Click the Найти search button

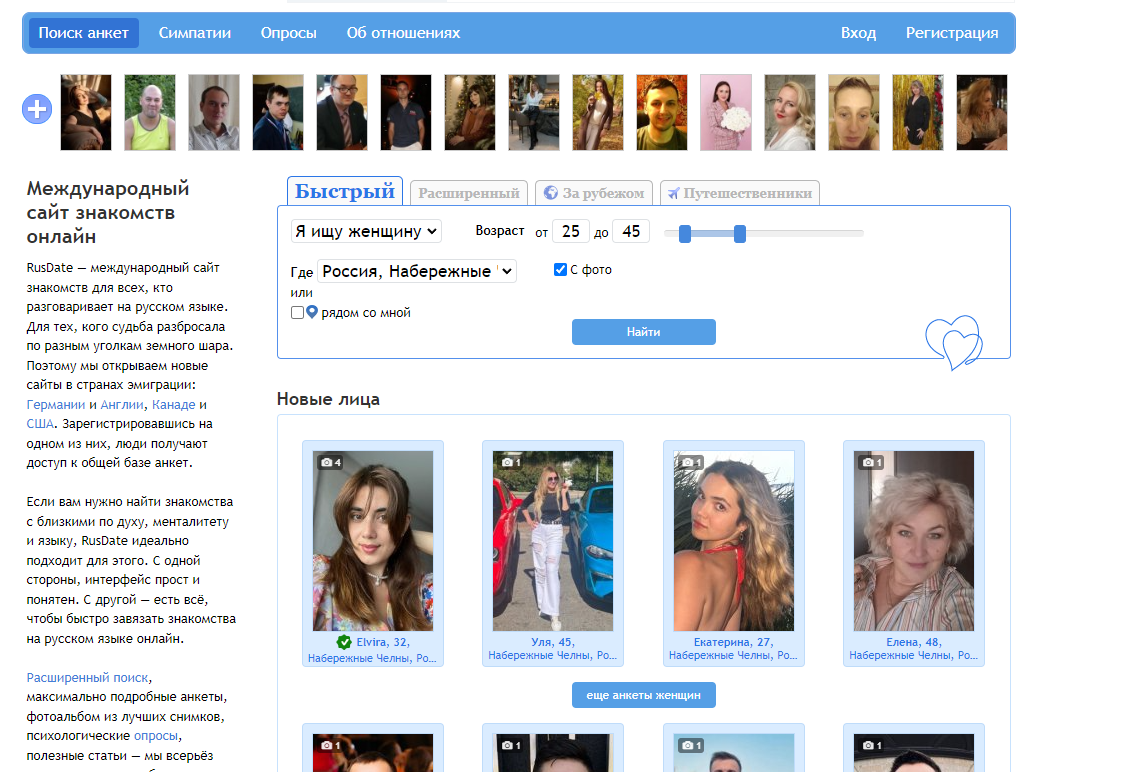pos(644,332)
